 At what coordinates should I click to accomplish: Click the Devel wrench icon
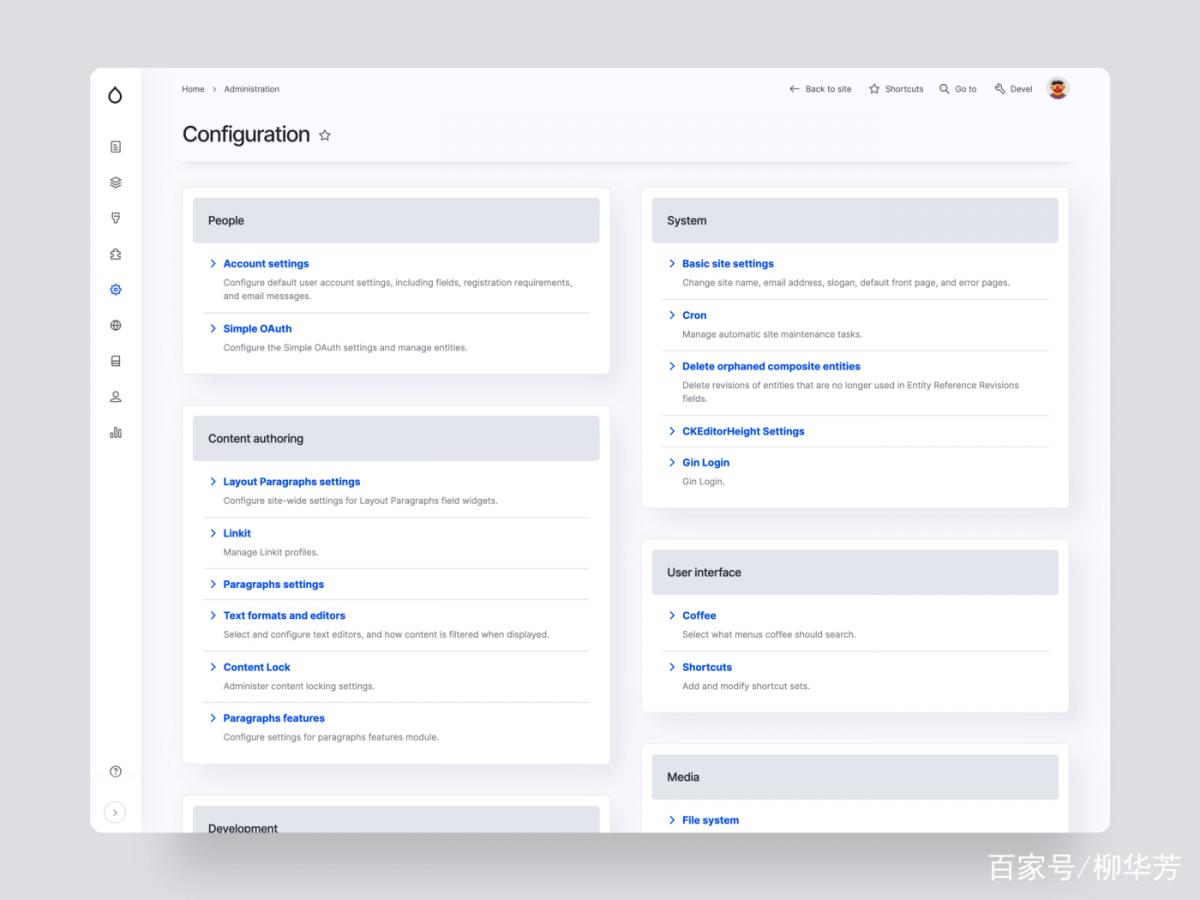(1000, 89)
